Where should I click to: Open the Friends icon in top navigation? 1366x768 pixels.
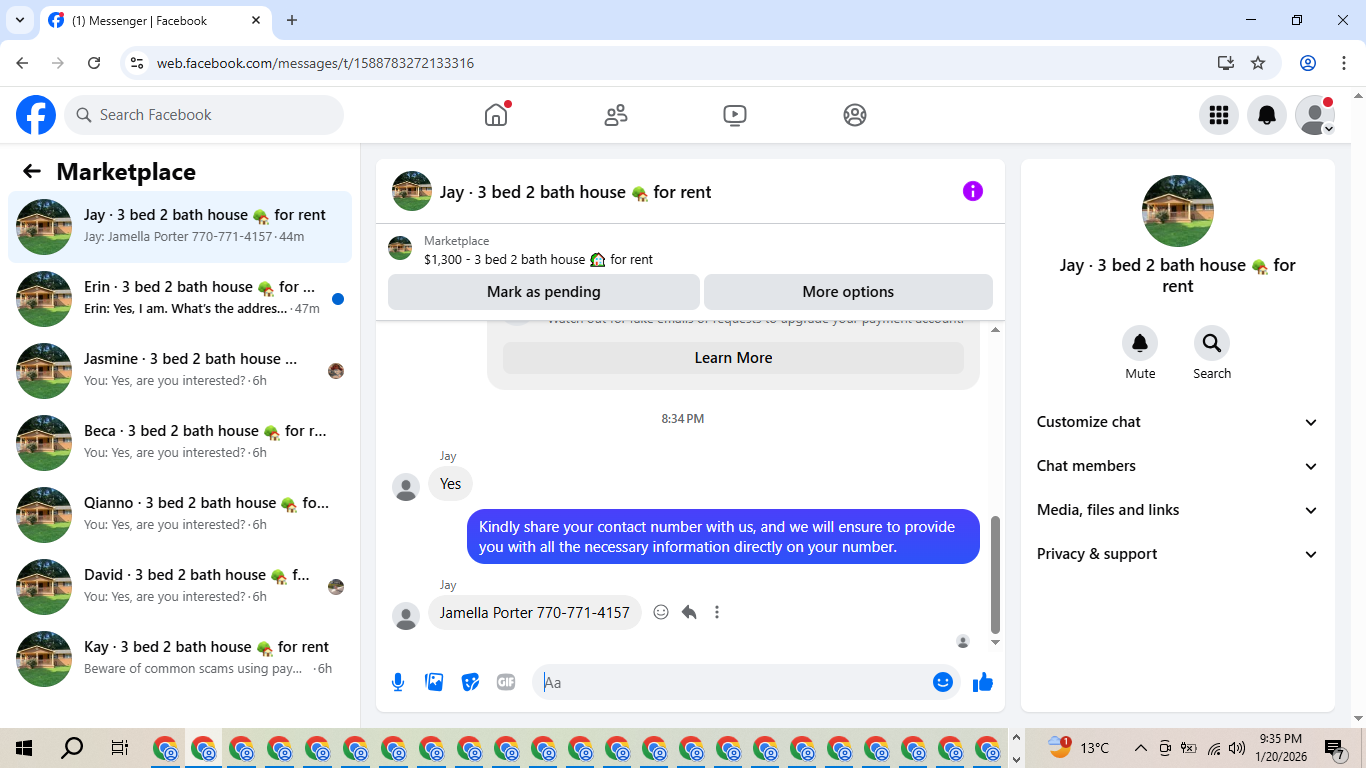[x=616, y=115]
